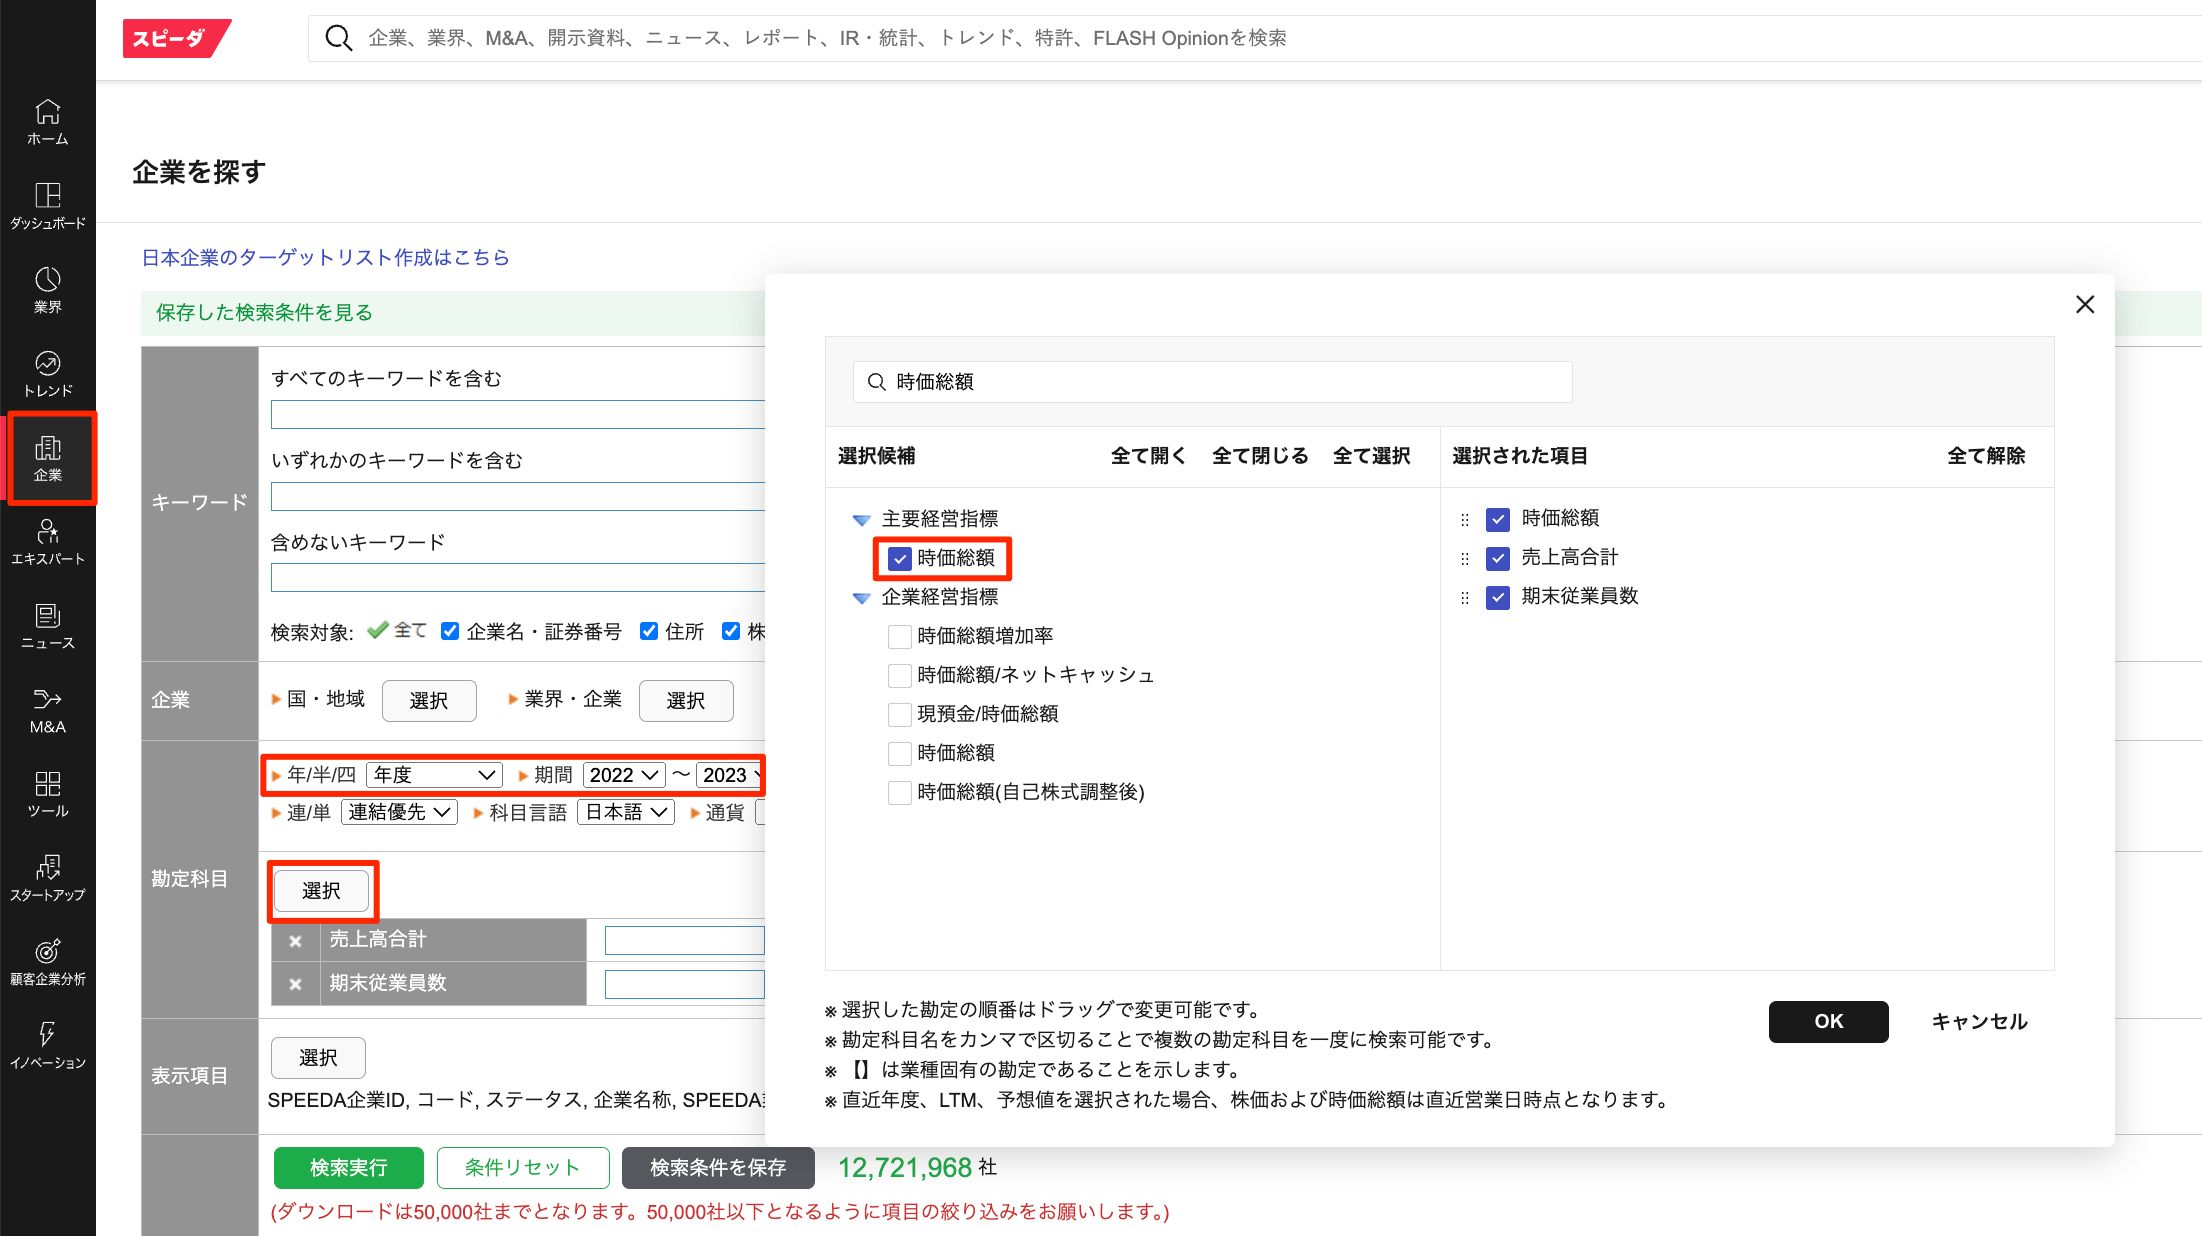The height and width of the screenshot is (1236, 2202).
Task: Open the 年度 period type dropdown
Action: [x=434, y=775]
